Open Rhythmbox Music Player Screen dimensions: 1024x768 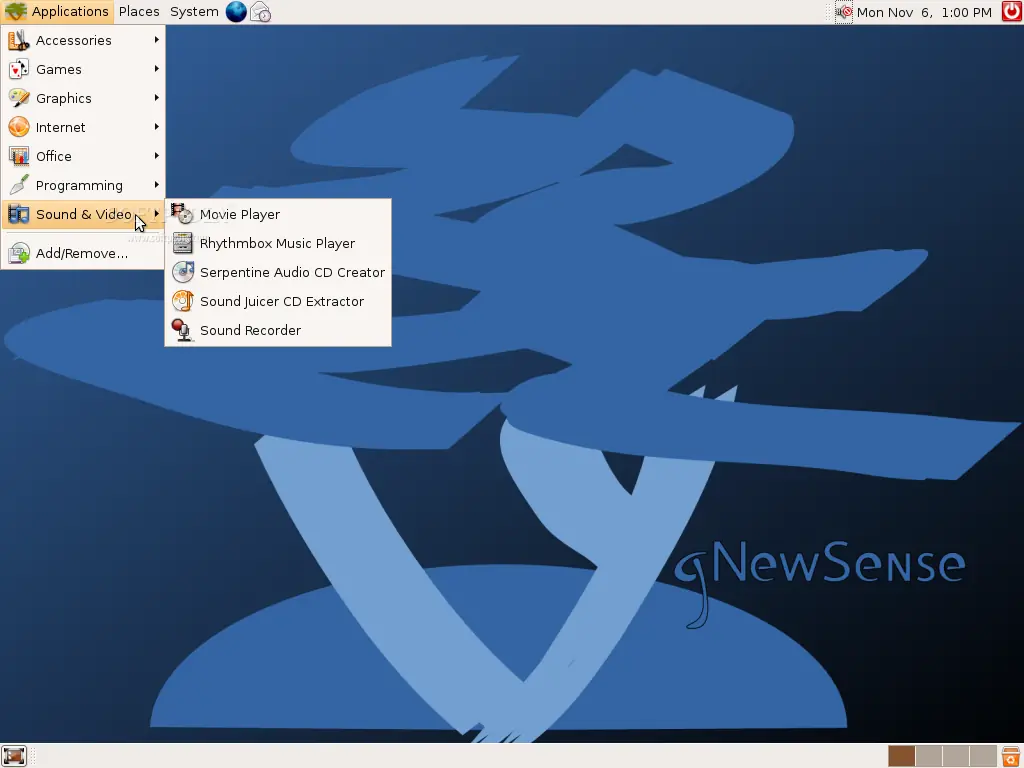pyautogui.click(x=276, y=243)
